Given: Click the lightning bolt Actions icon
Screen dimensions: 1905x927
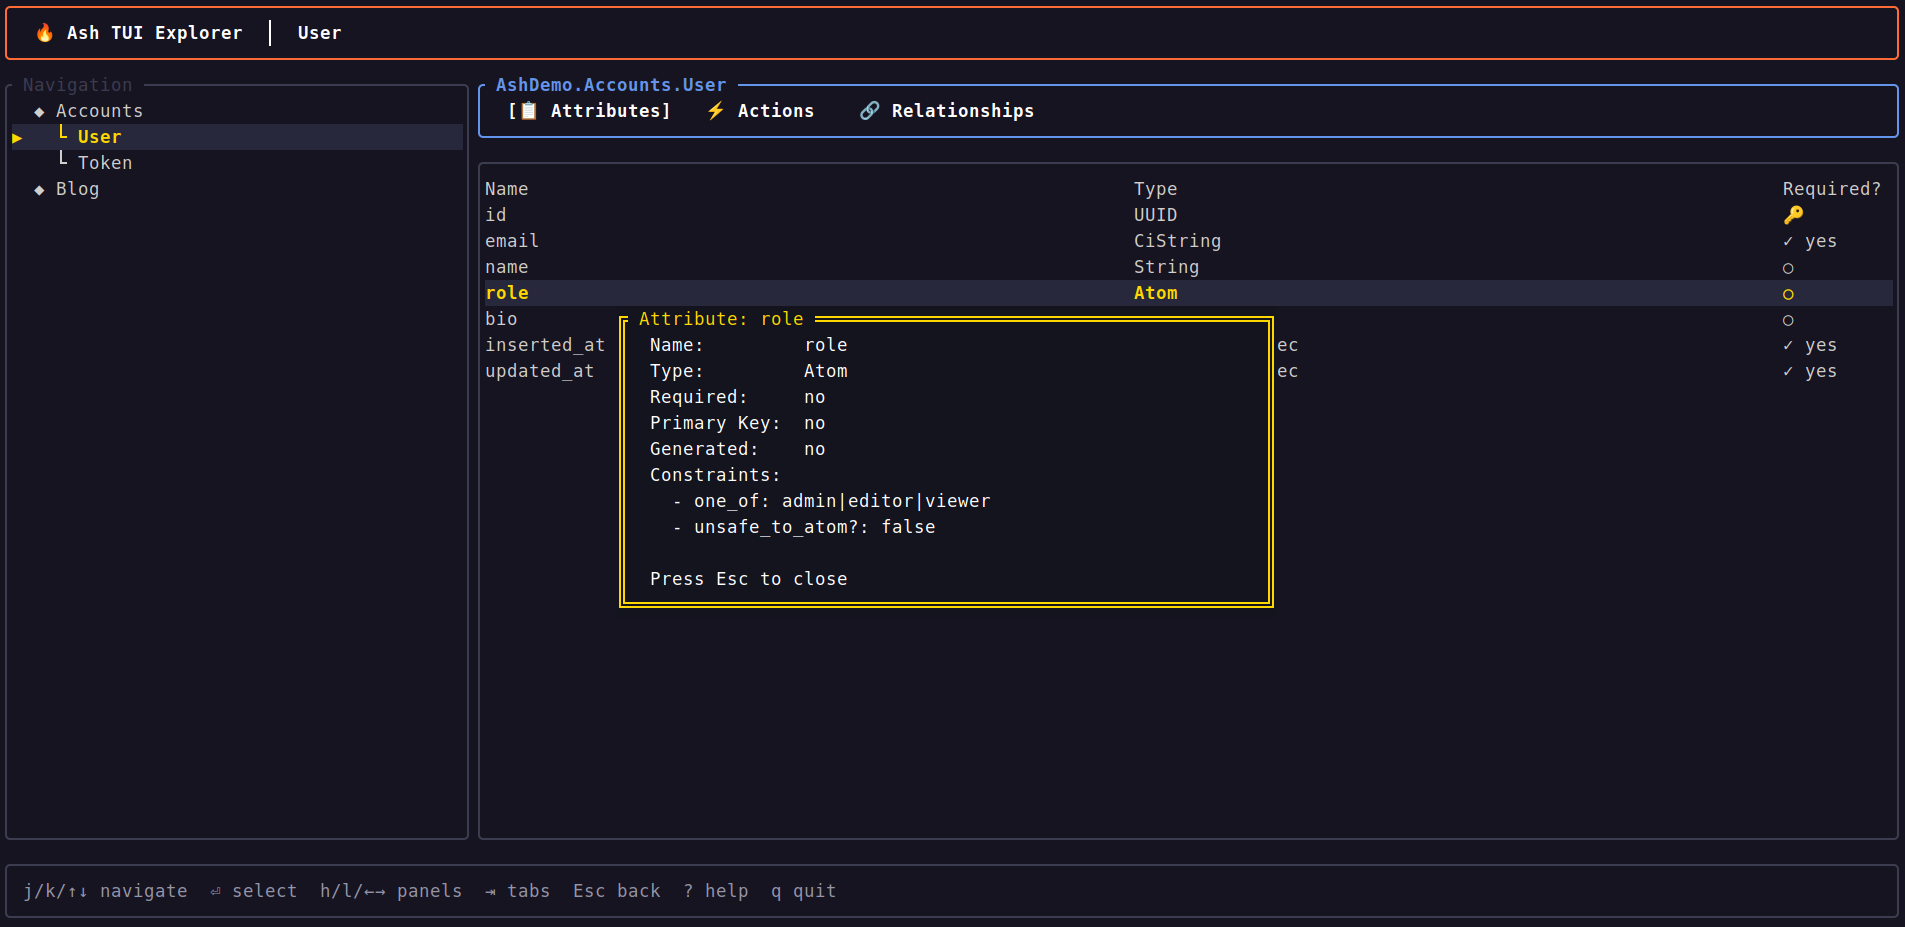Looking at the screenshot, I should click(x=716, y=111).
